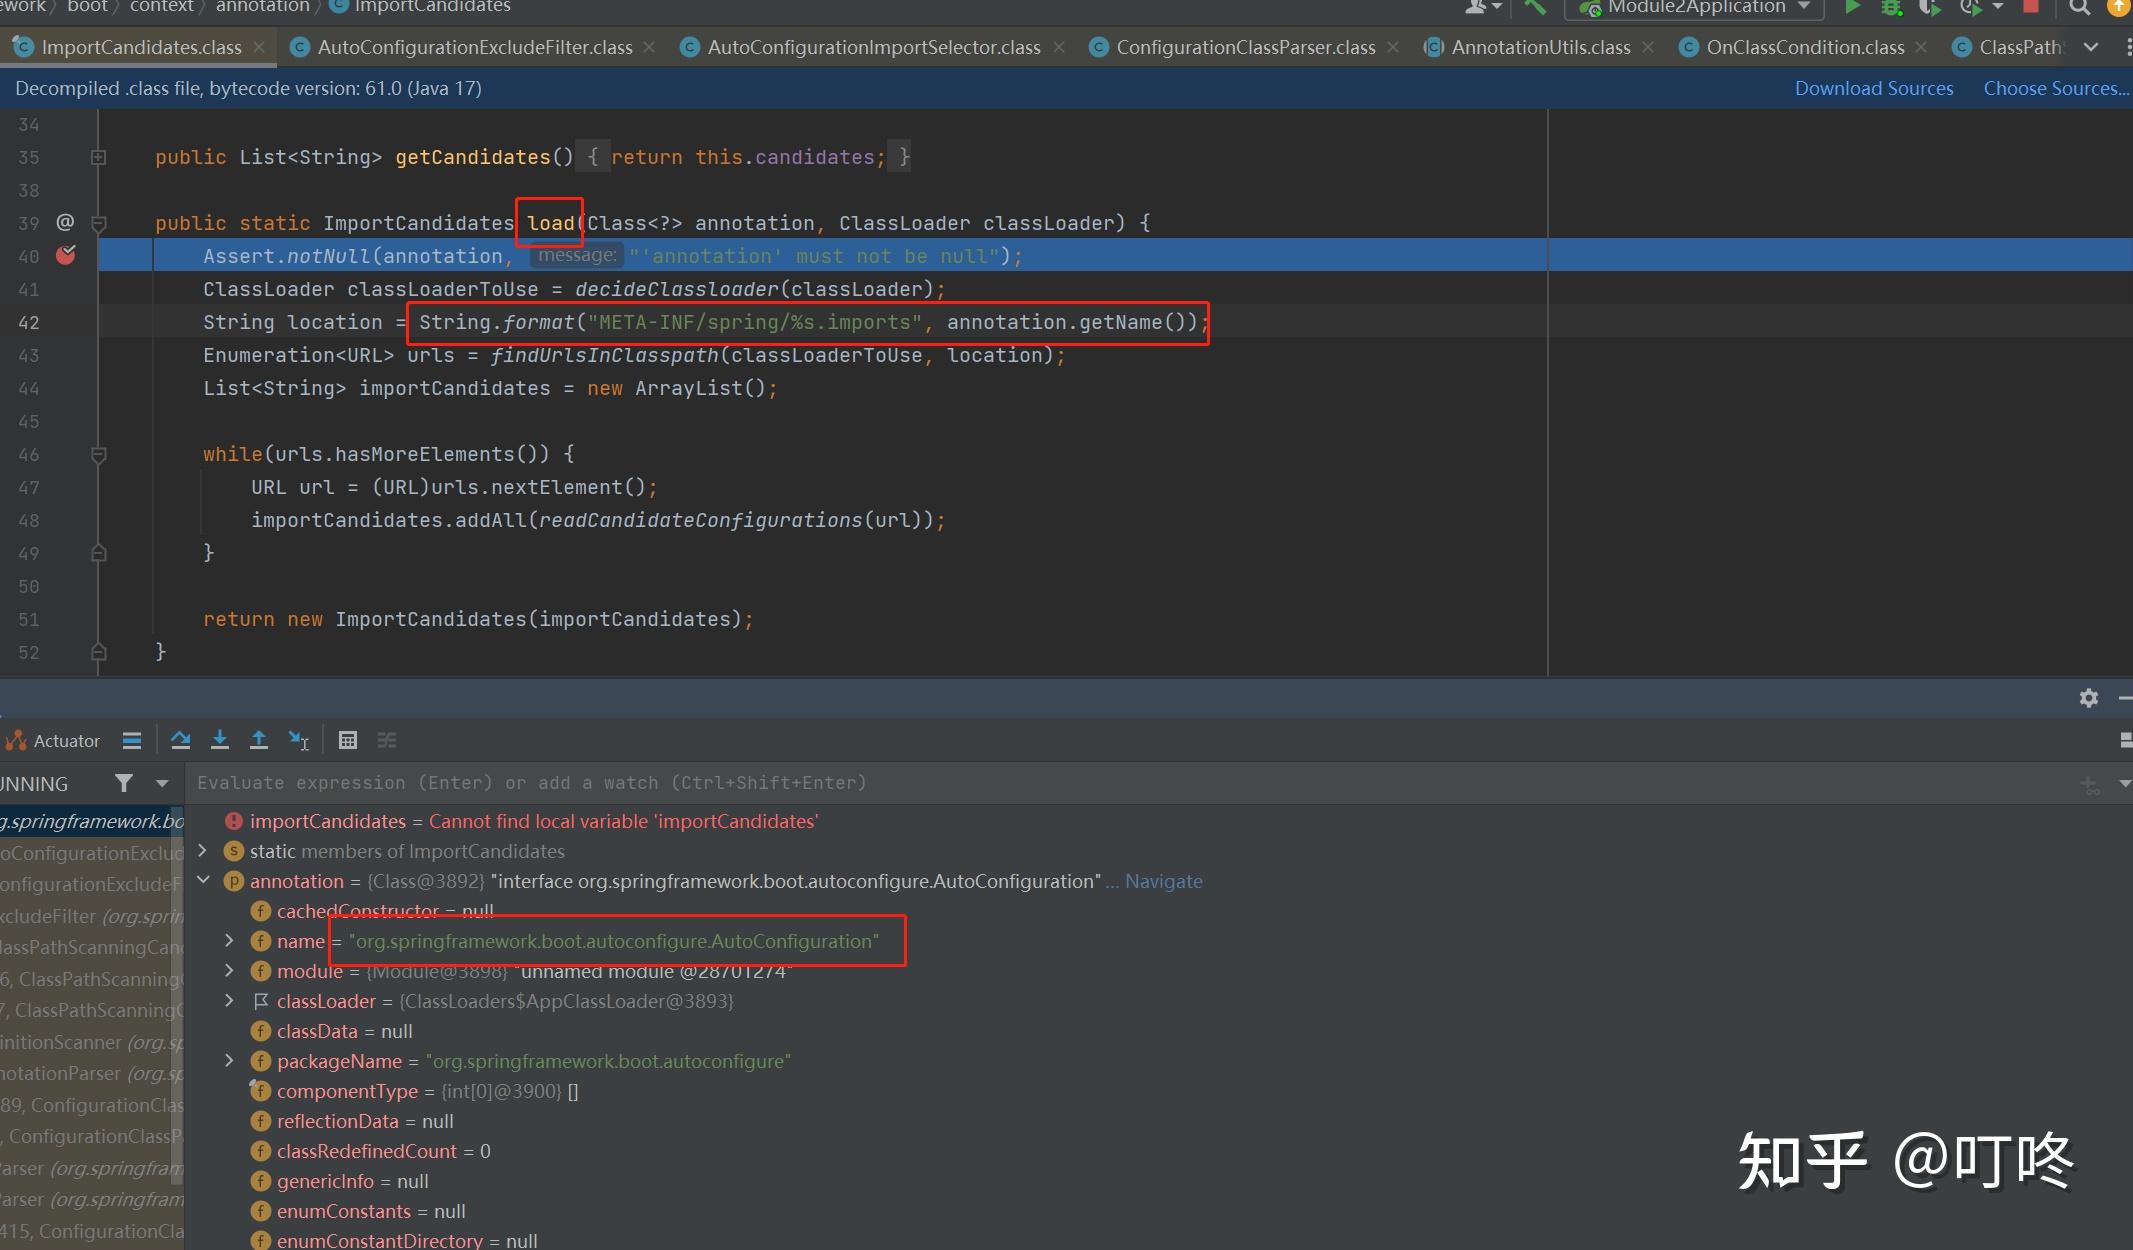2133x1250 pixels.
Task: Stop the running application with red square
Action: [2031, 6]
